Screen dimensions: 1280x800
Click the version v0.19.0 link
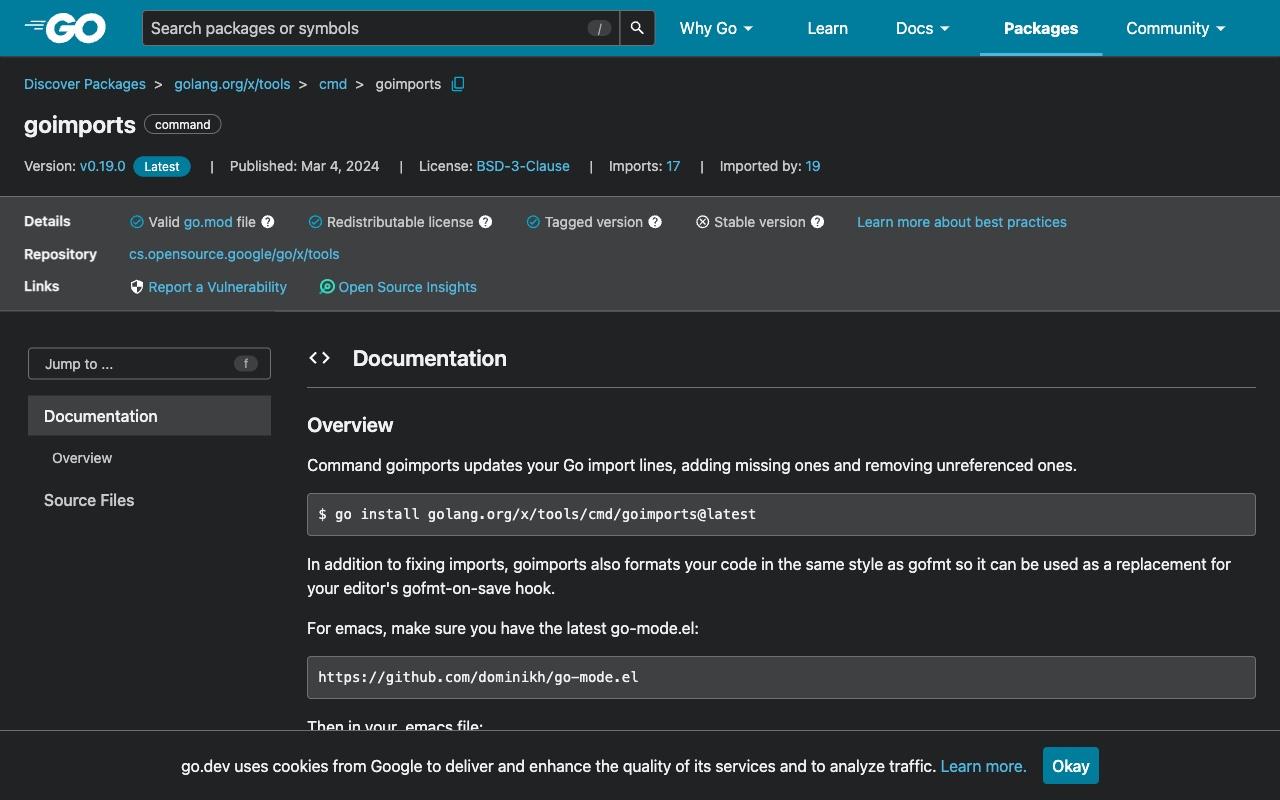click(103, 166)
